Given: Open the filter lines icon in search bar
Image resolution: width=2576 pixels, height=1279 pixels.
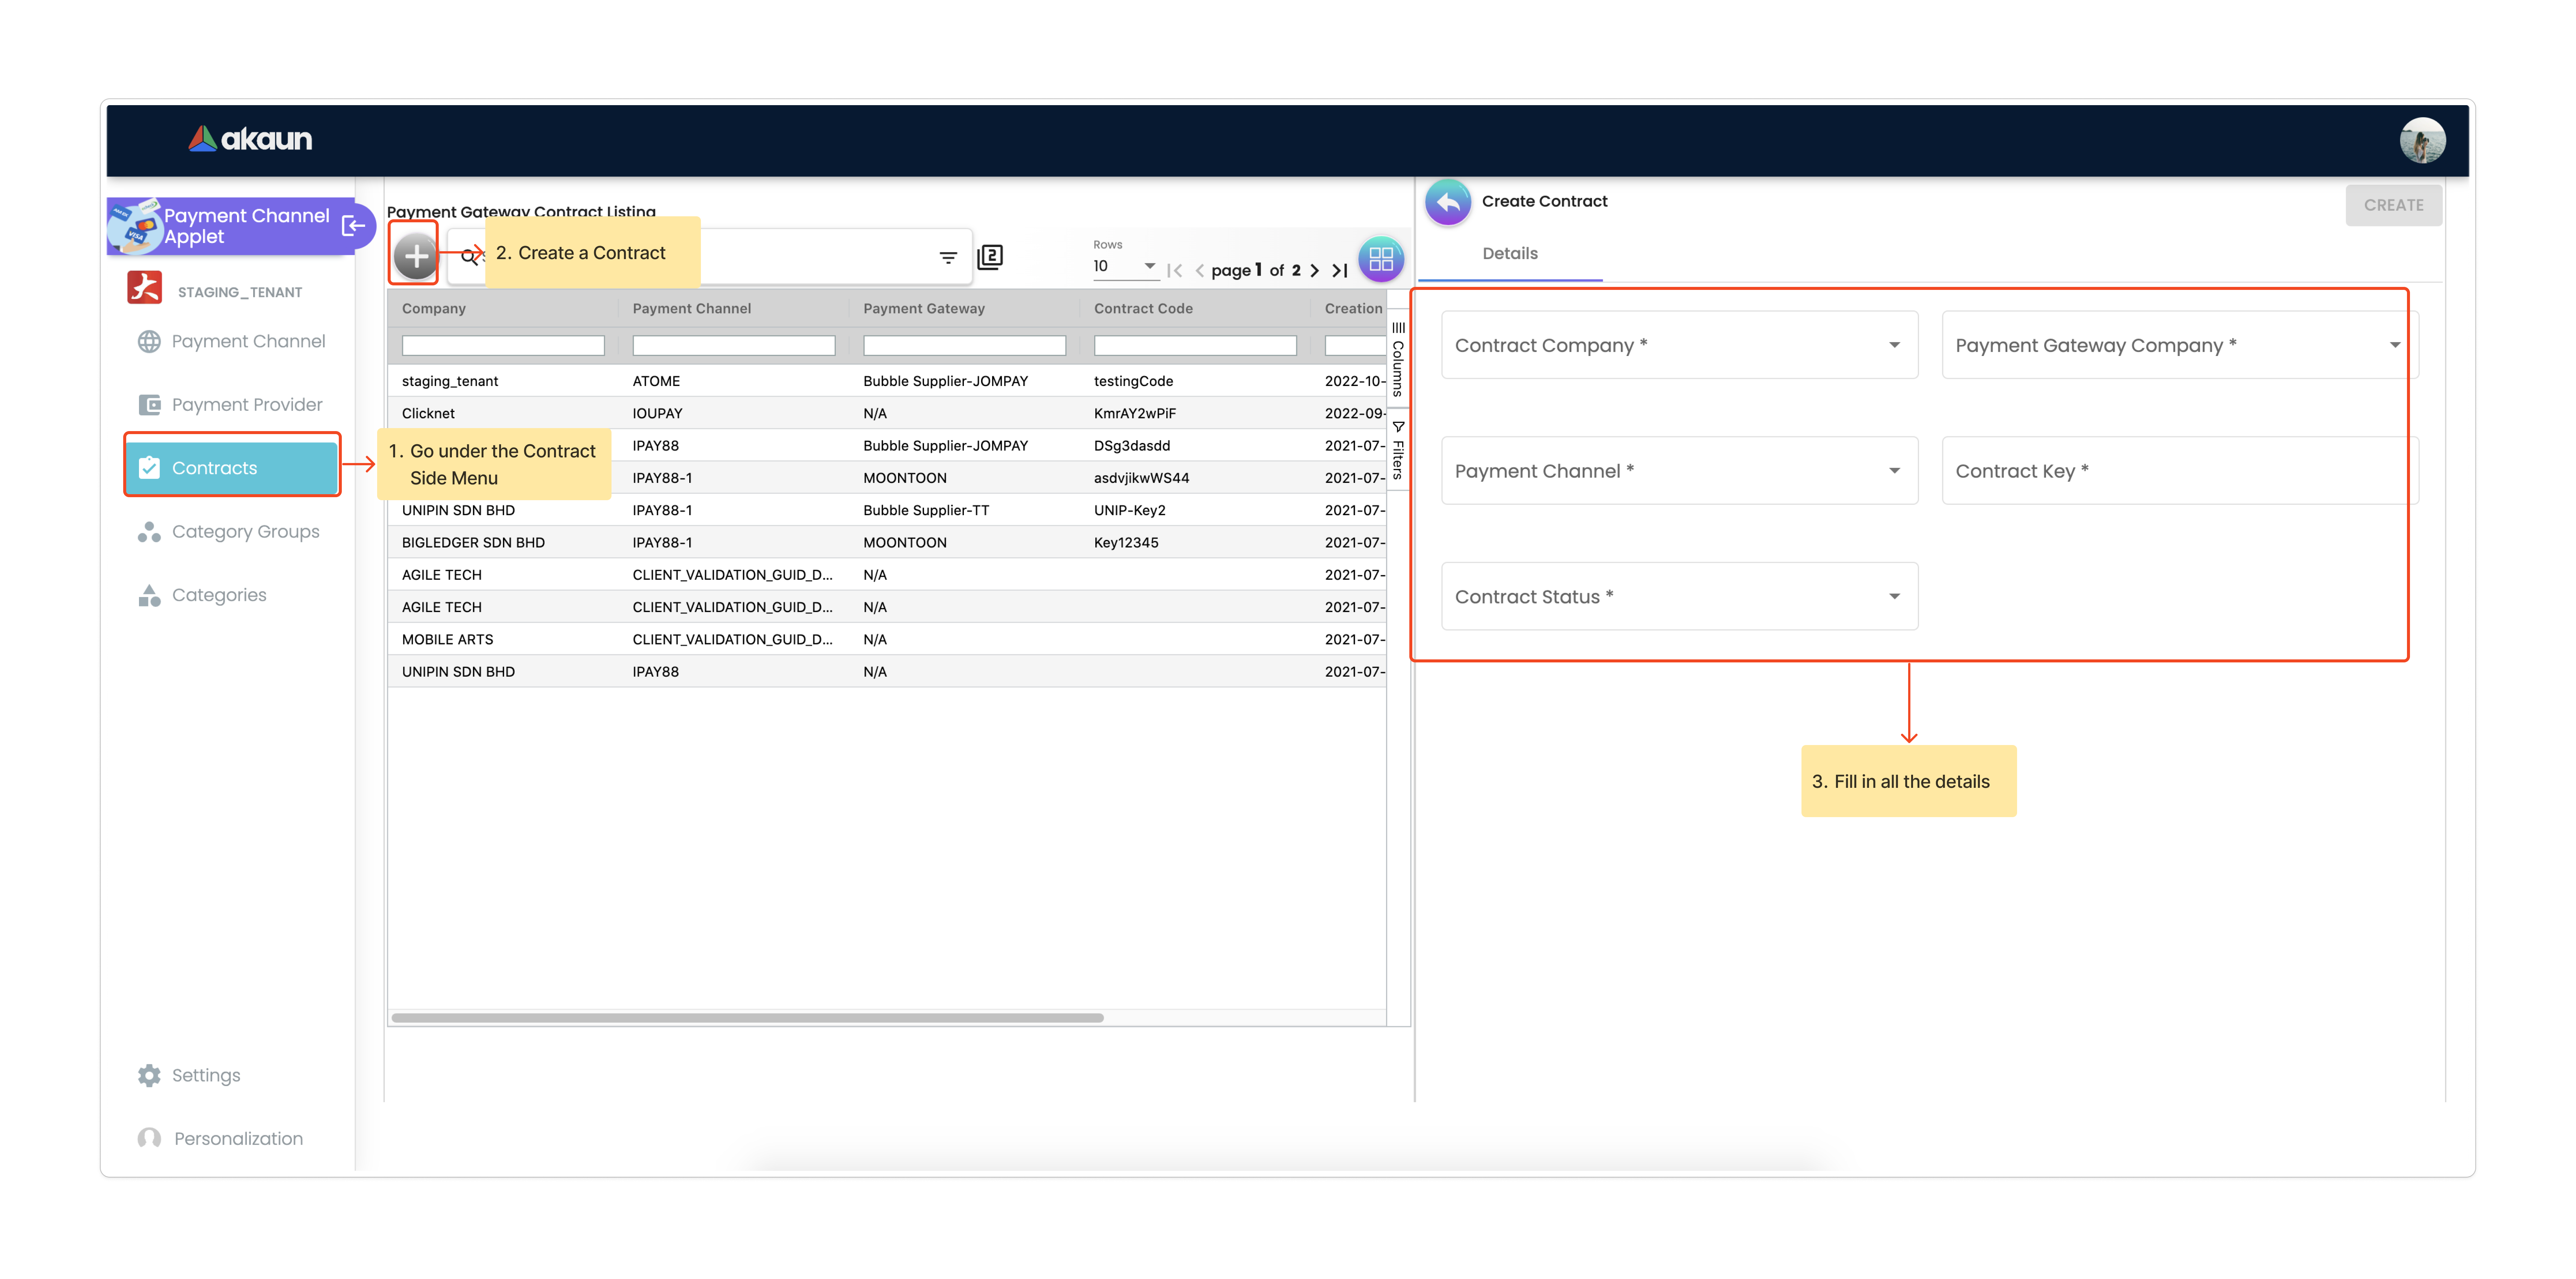Looking at the screenshot, I should click(x=948, y=258).
